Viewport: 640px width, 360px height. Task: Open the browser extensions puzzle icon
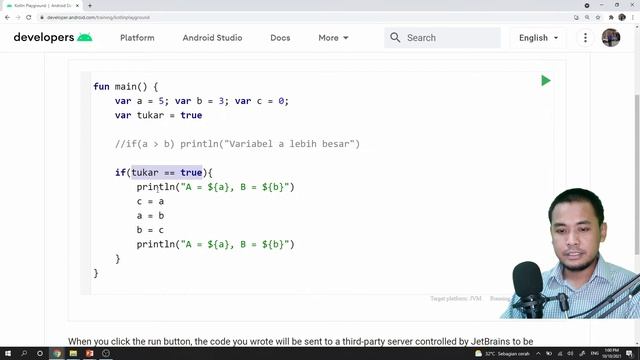[x=611, y=18]
